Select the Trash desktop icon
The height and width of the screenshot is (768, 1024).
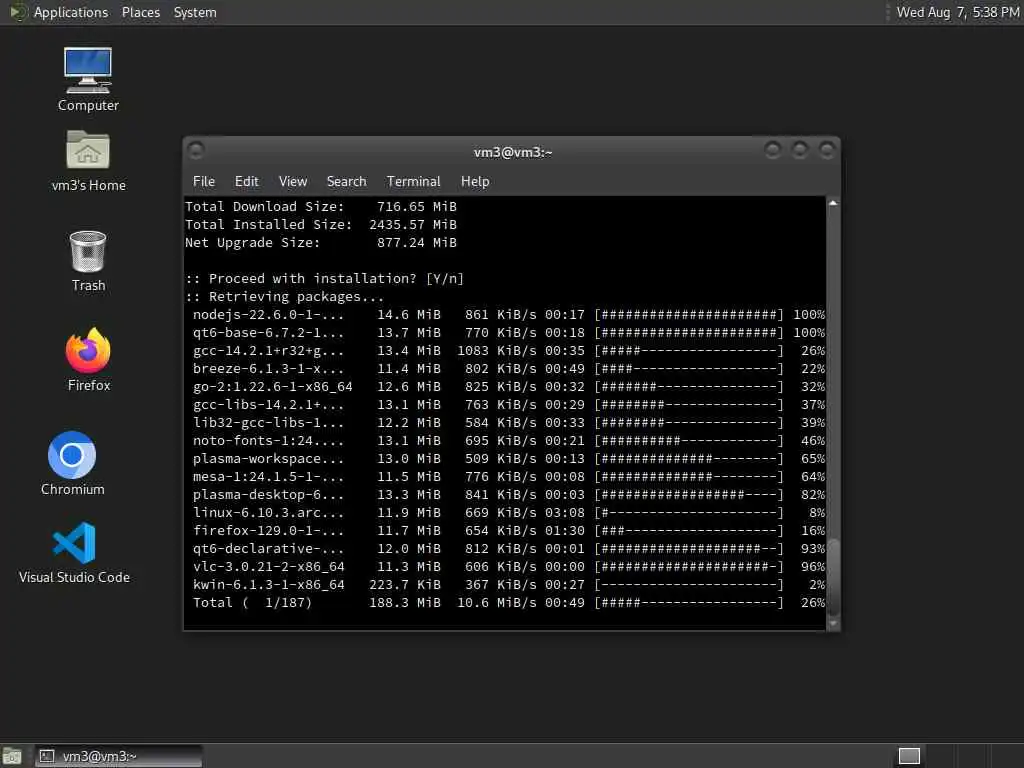pos(88,261)
